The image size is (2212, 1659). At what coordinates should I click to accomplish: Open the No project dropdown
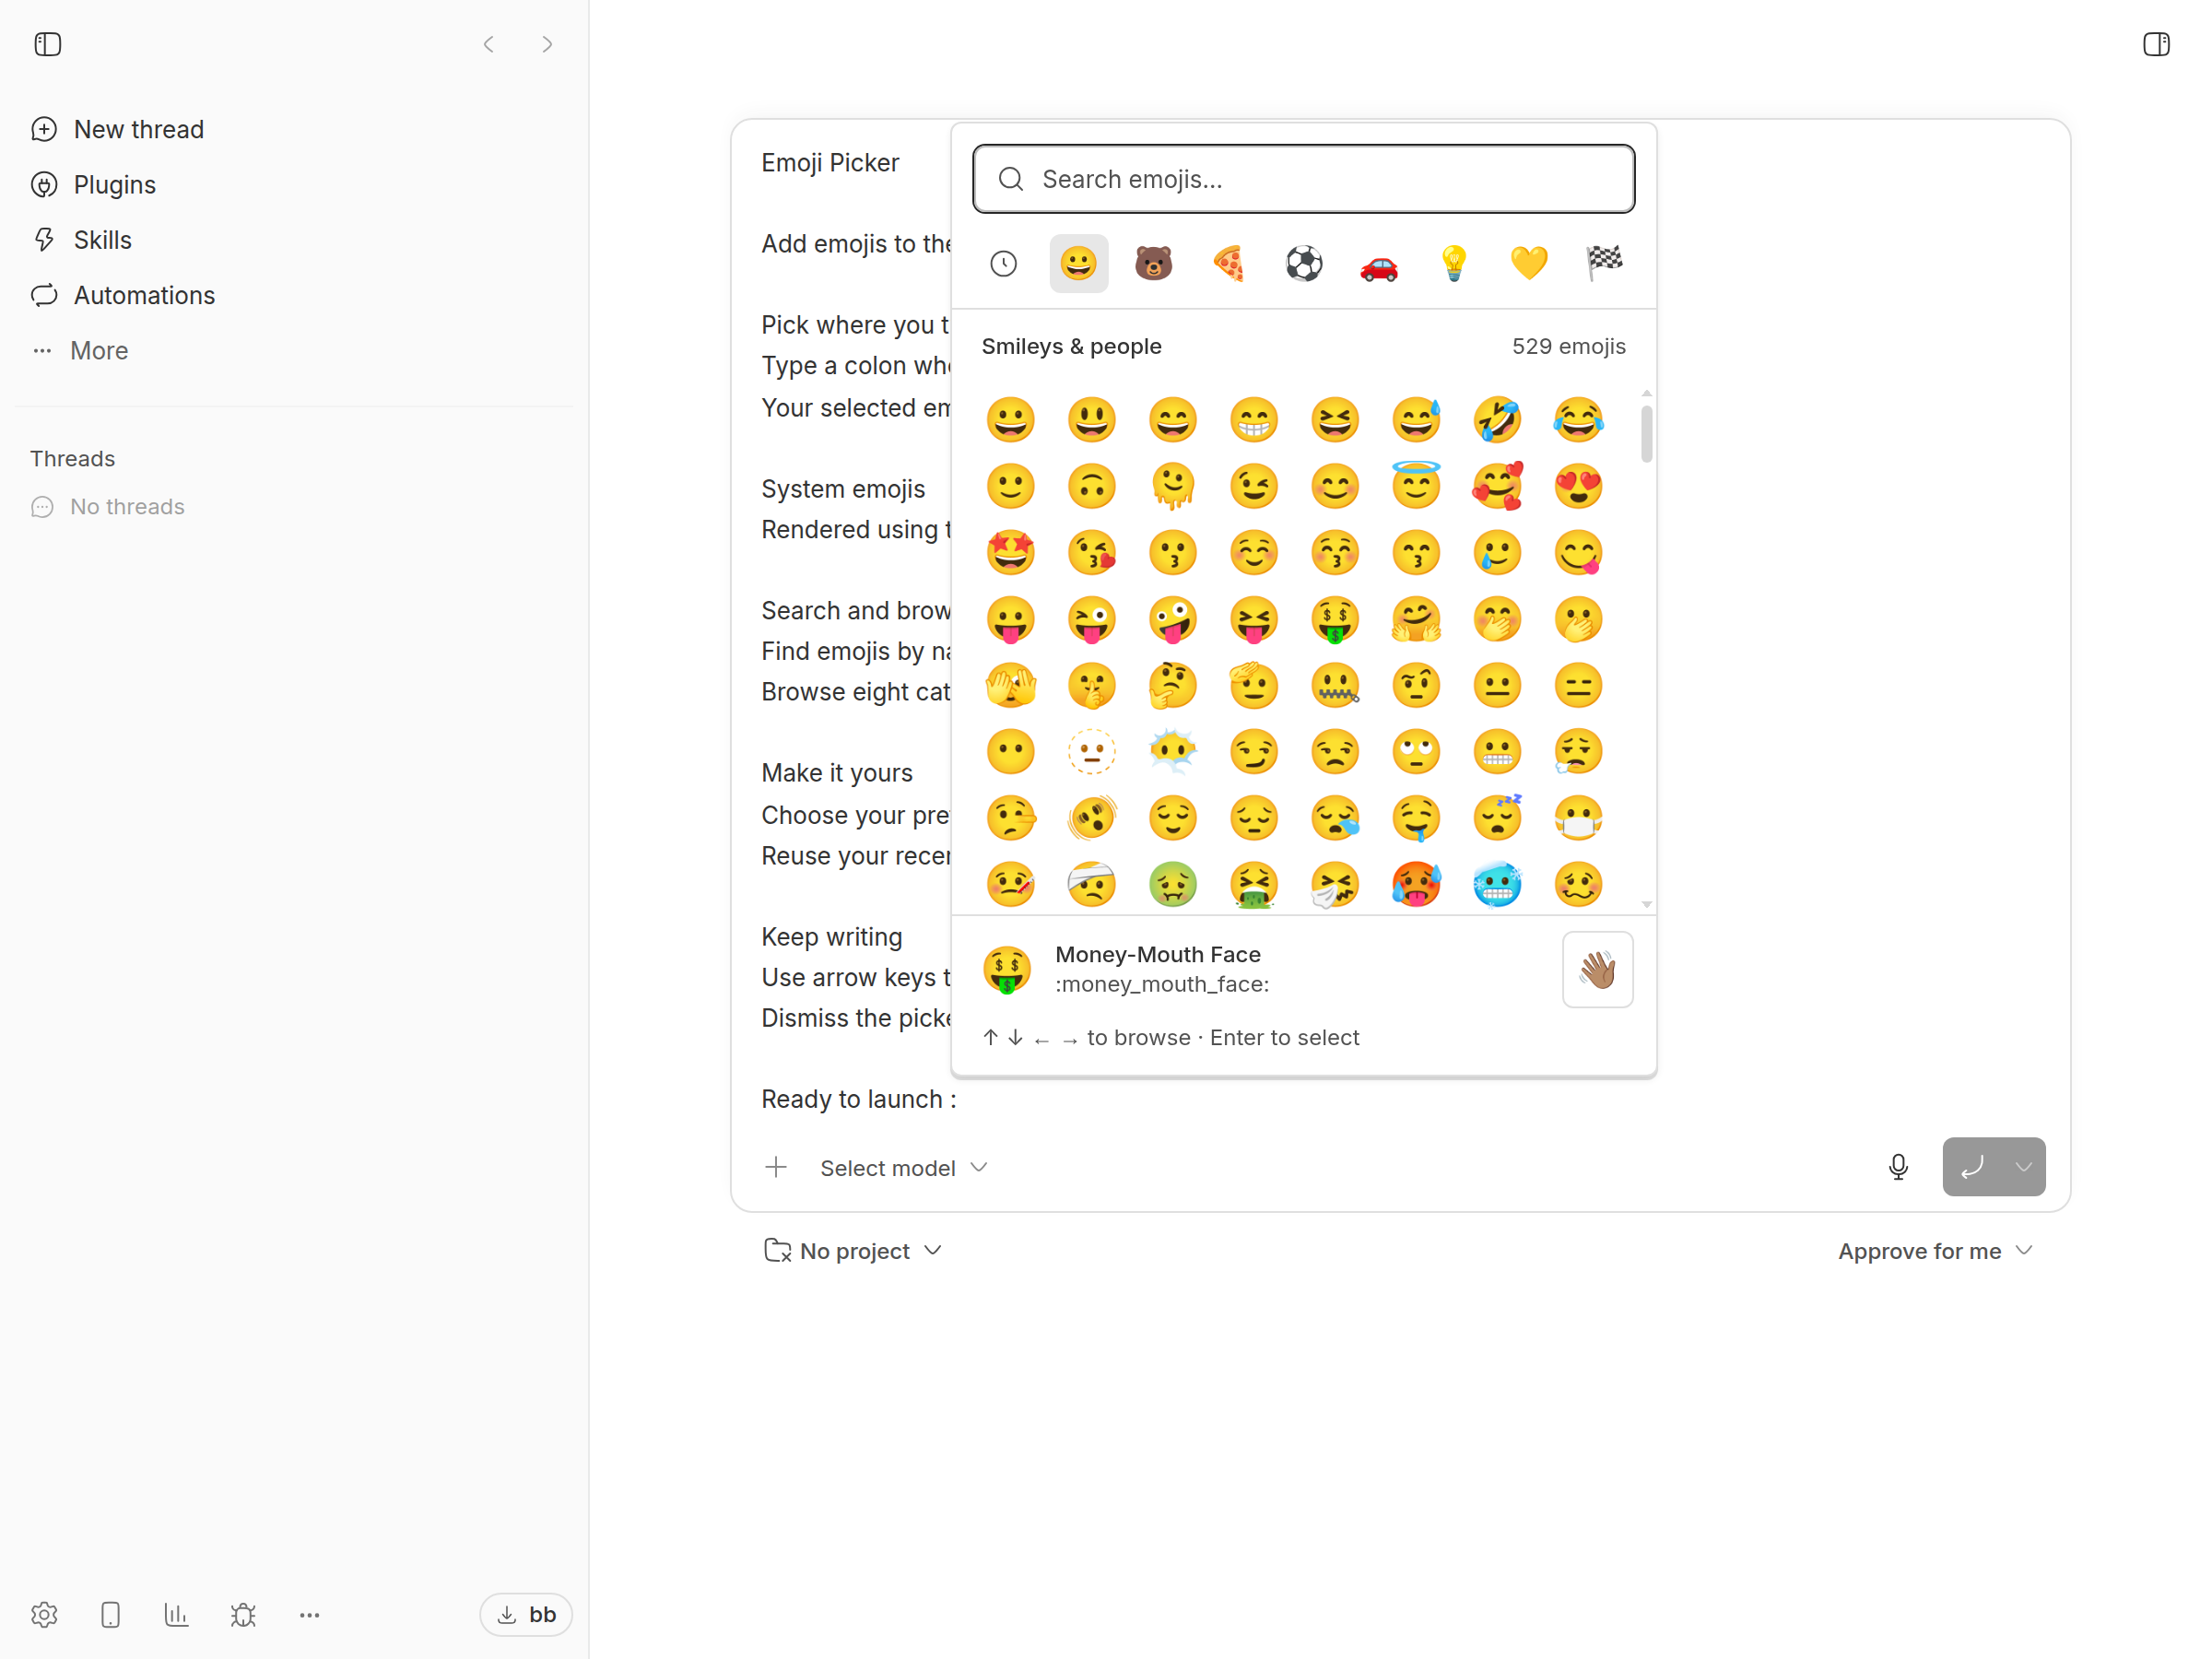pyautogui.click(x=853, y=1251)
